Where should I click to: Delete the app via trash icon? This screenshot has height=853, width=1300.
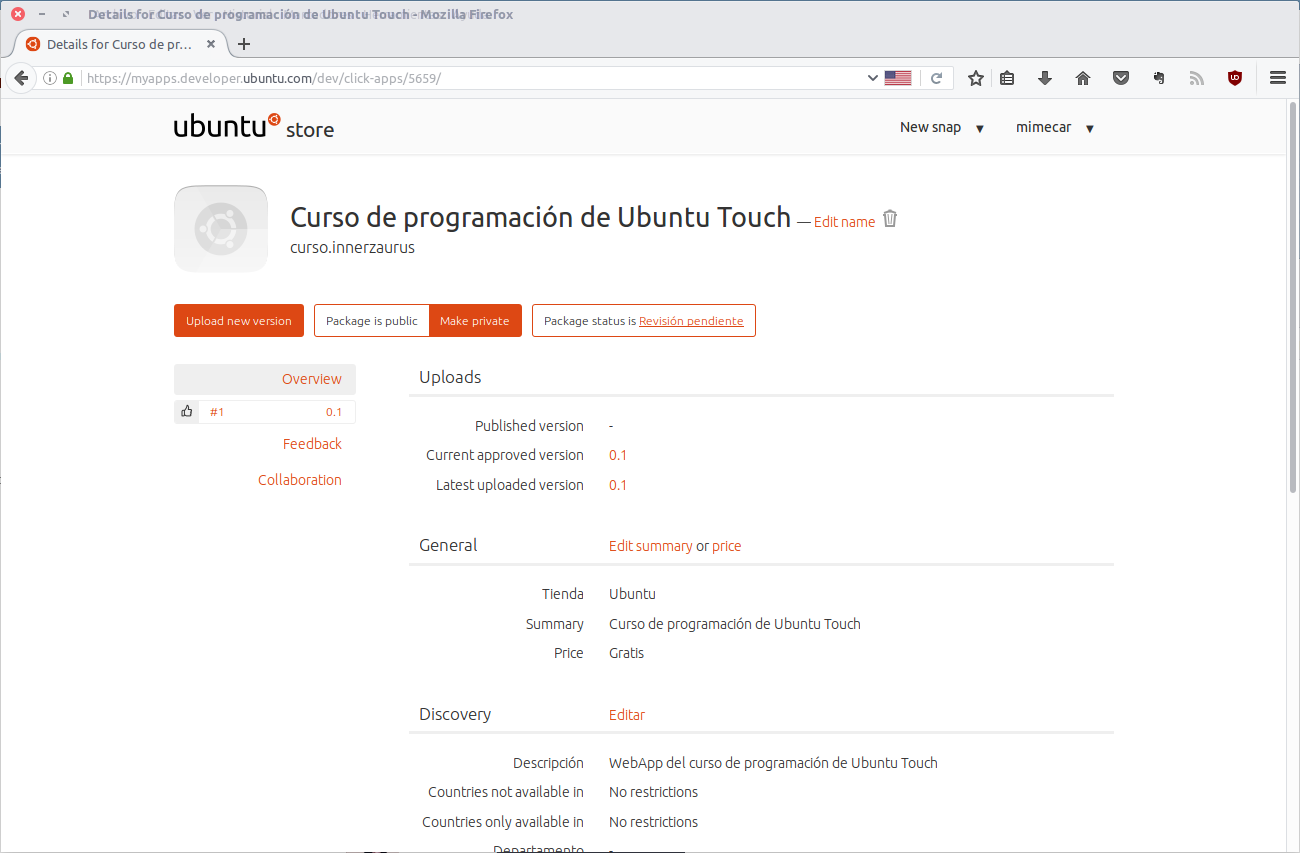coord(890,219)
